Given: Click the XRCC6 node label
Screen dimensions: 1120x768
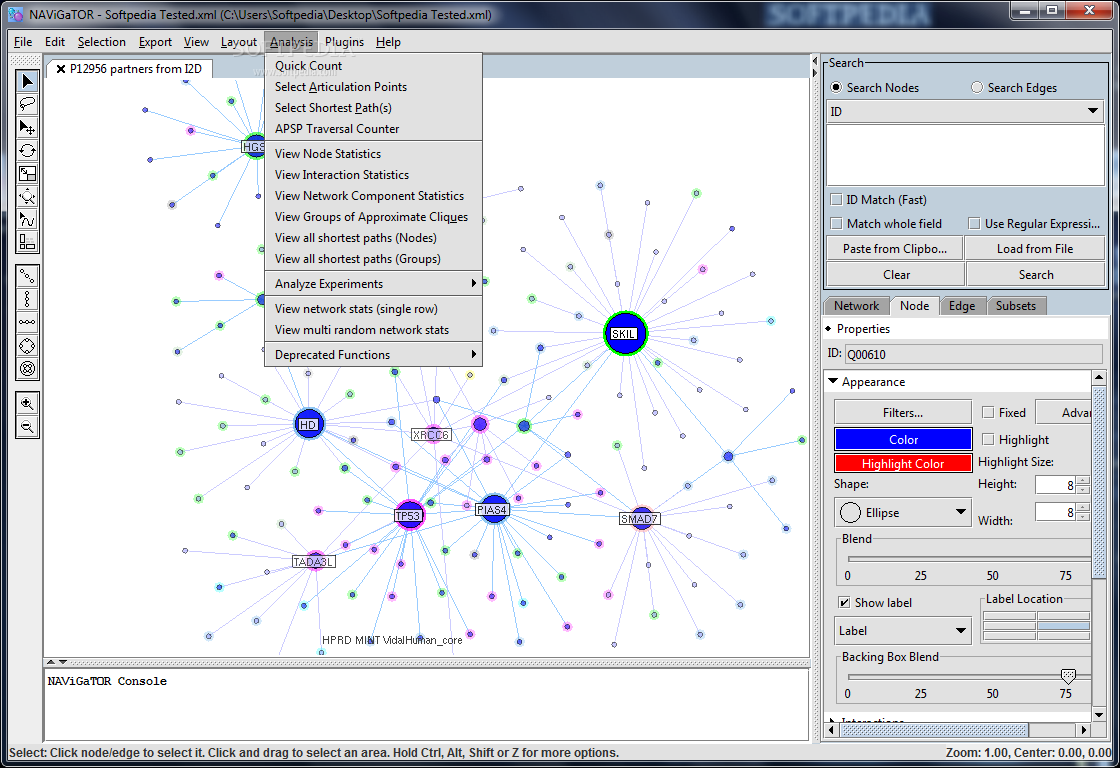Looking at the screenshot, I should (x=431, y=434).
